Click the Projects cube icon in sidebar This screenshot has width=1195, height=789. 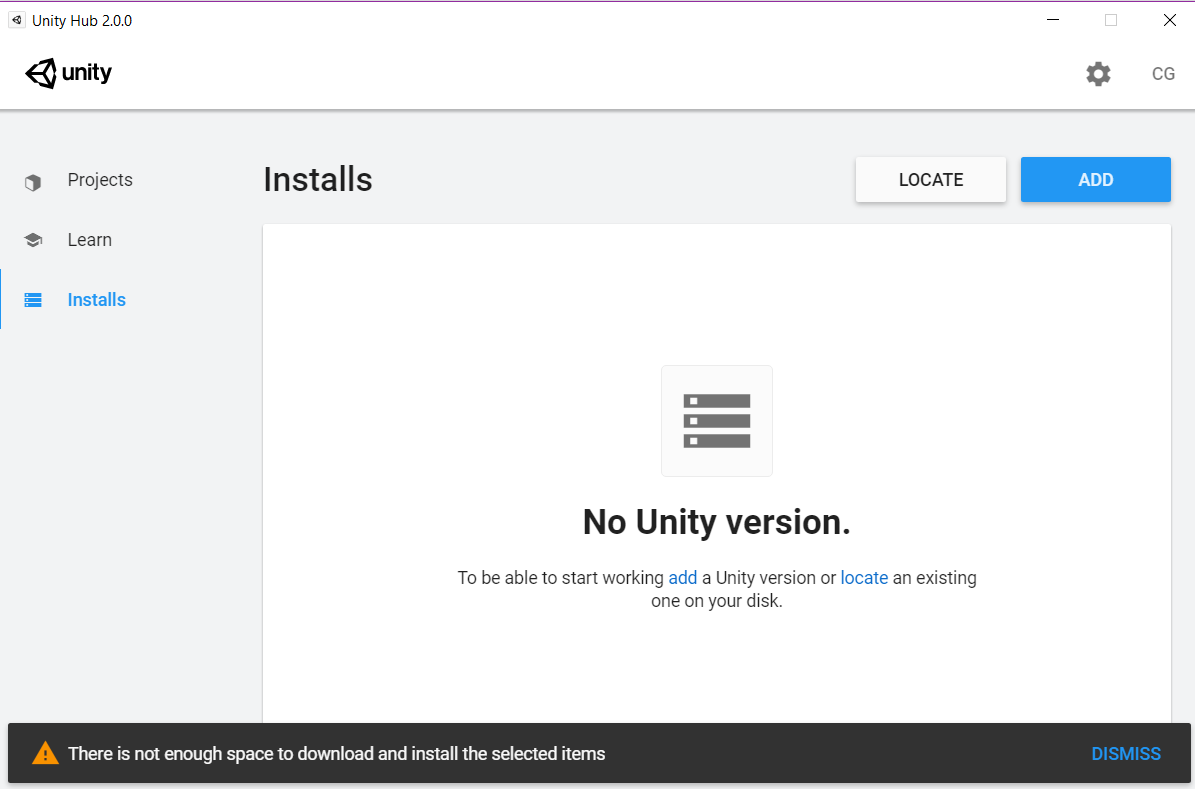click(33, 182)
